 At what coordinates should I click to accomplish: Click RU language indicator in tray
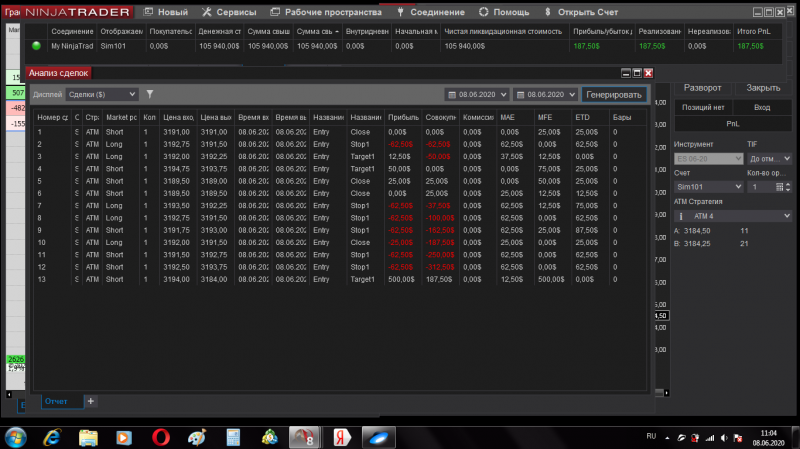(x=651, y=436)
